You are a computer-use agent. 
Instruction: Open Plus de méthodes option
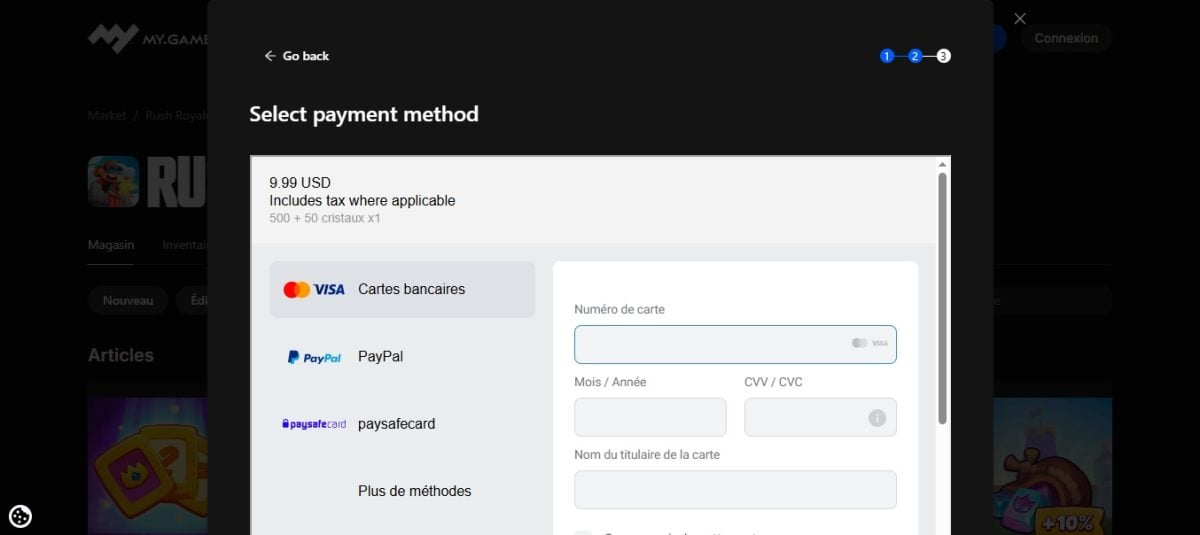(402, 491)
